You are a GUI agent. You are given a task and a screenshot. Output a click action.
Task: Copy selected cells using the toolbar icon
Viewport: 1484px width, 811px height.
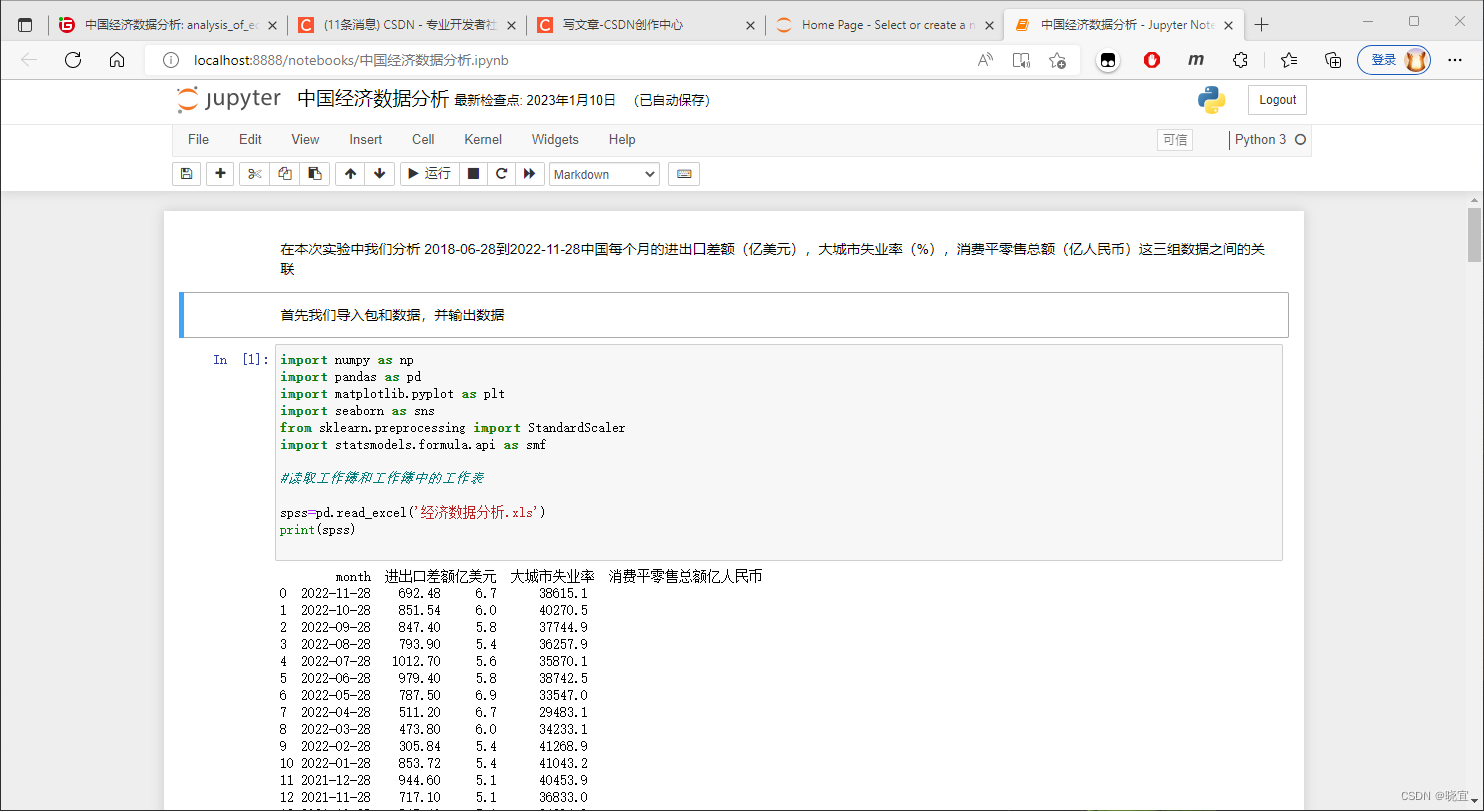(x=285, y=174)
